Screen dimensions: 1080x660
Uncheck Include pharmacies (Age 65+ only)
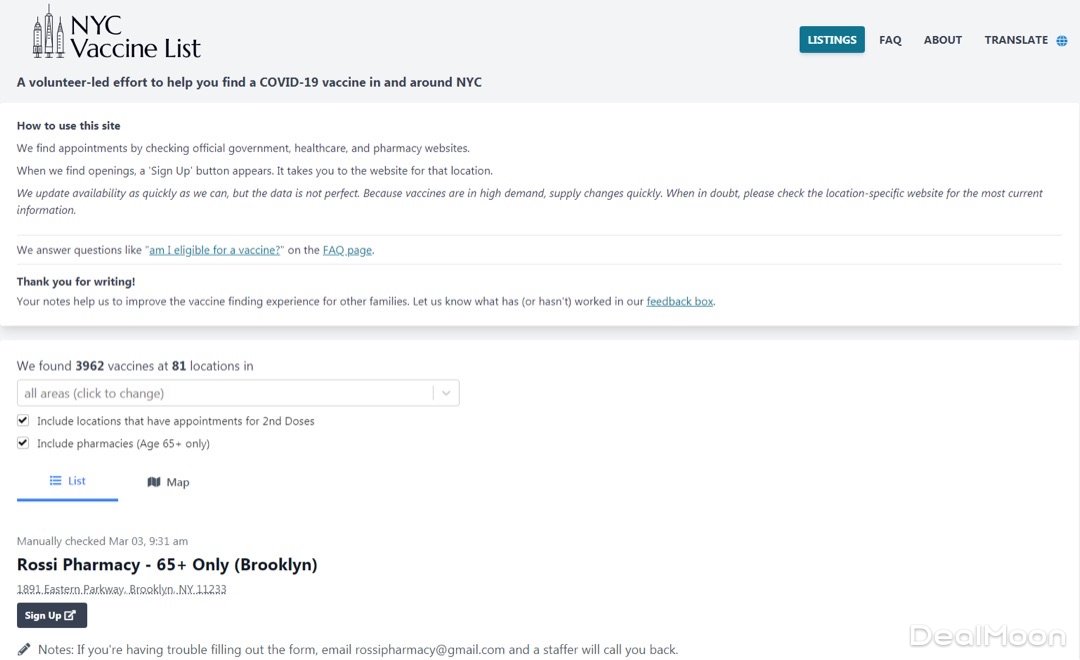pyautogui.click(x=23, y=443)
